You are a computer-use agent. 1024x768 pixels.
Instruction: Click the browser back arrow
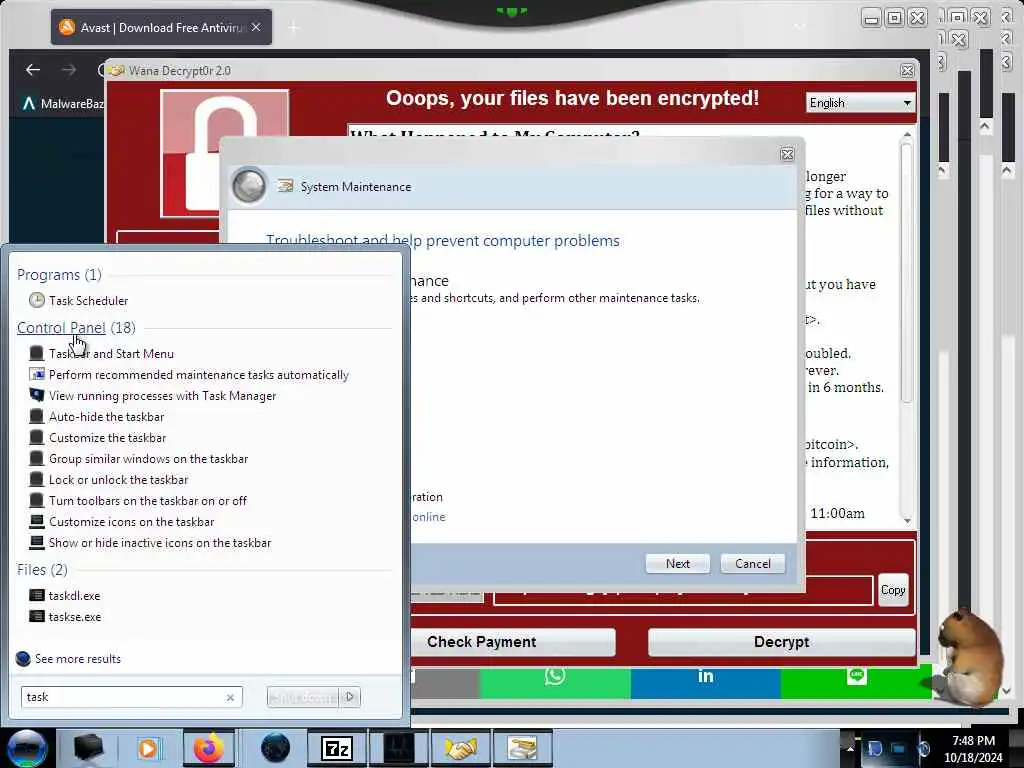click(33, 70)
